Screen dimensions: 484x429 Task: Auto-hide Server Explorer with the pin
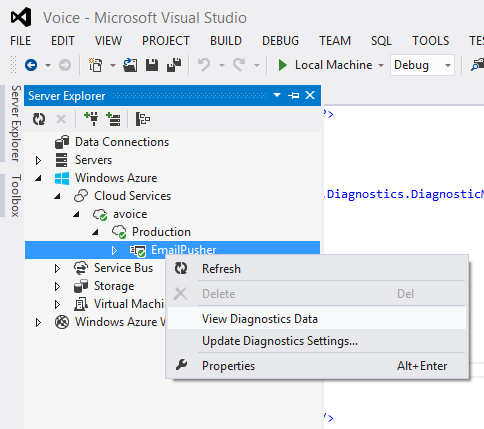click(x=293, y=96)
